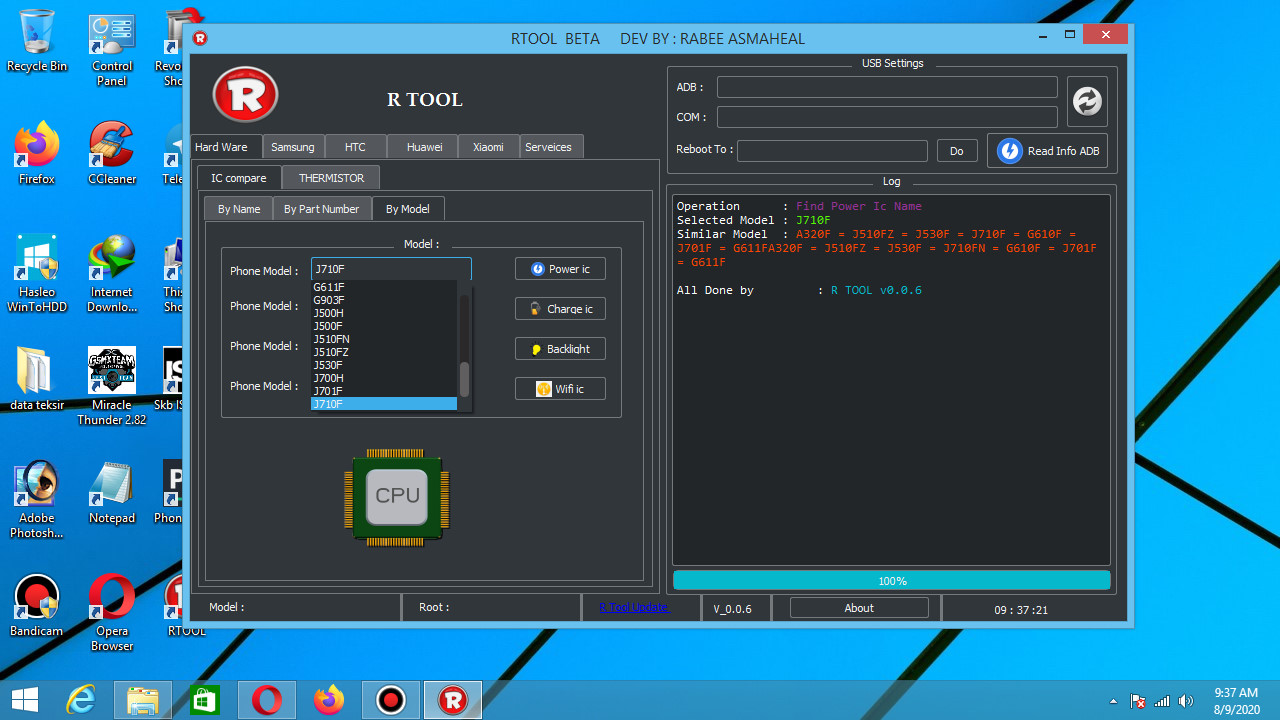Select the By Model tab
This screenshot has width=1280, height=720.
click(x=408, y=209)
